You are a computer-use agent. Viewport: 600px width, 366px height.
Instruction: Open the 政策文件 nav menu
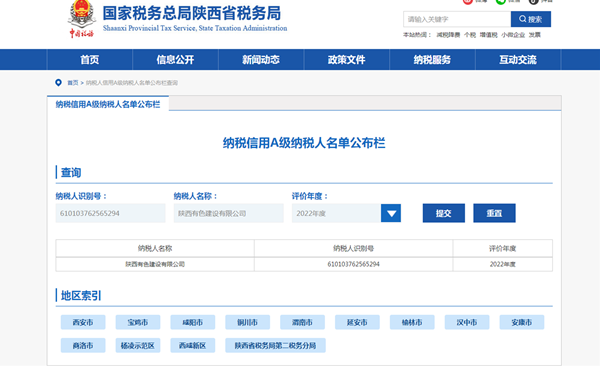[x=347, y=60]
